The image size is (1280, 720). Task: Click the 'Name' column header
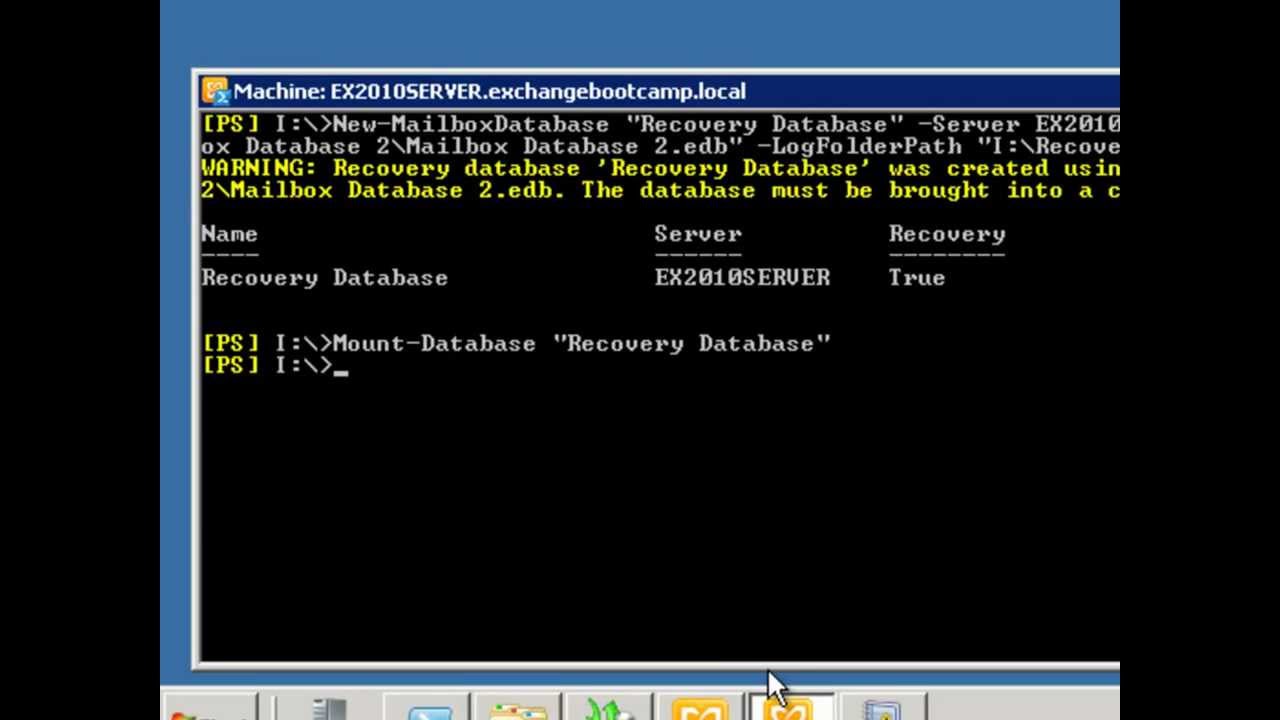pos(229,234)
